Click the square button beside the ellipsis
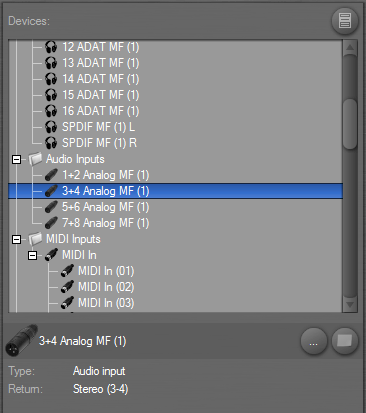Viewport: 366px width, 413px height. [x=345, y=341]
